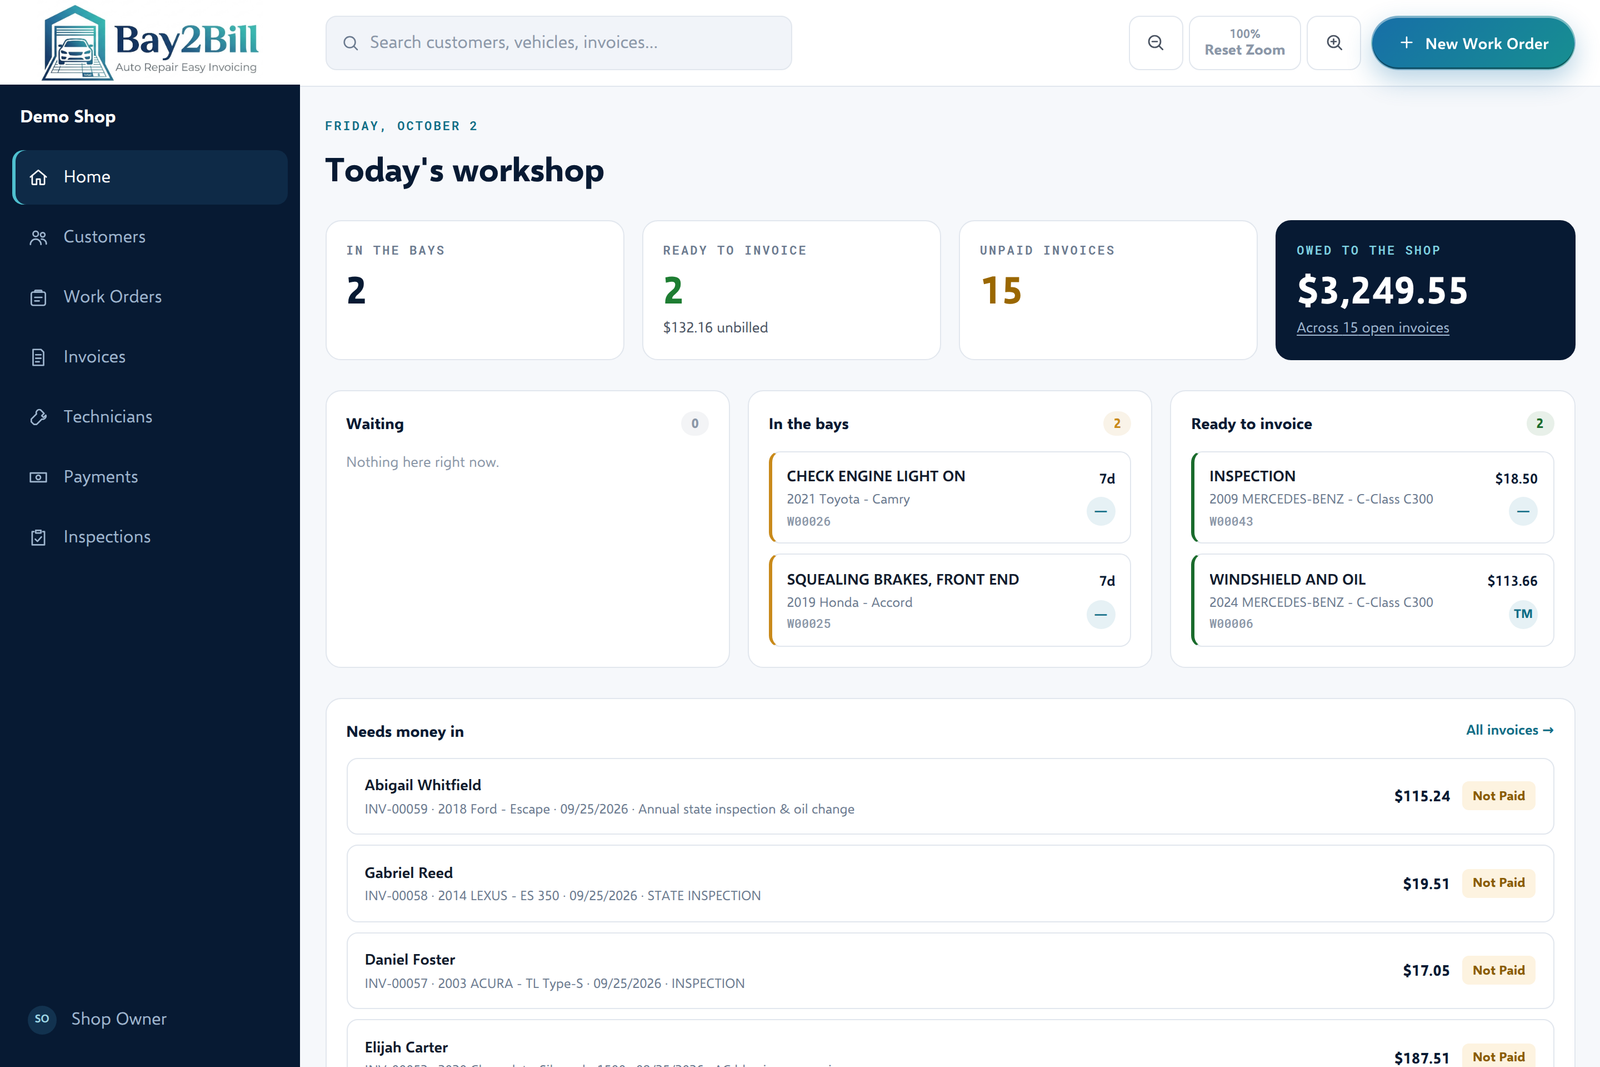The width and height of the screenshot is (1600, 1067).
Task: Click the zoom in magnifier icon
Action: 1334,43
